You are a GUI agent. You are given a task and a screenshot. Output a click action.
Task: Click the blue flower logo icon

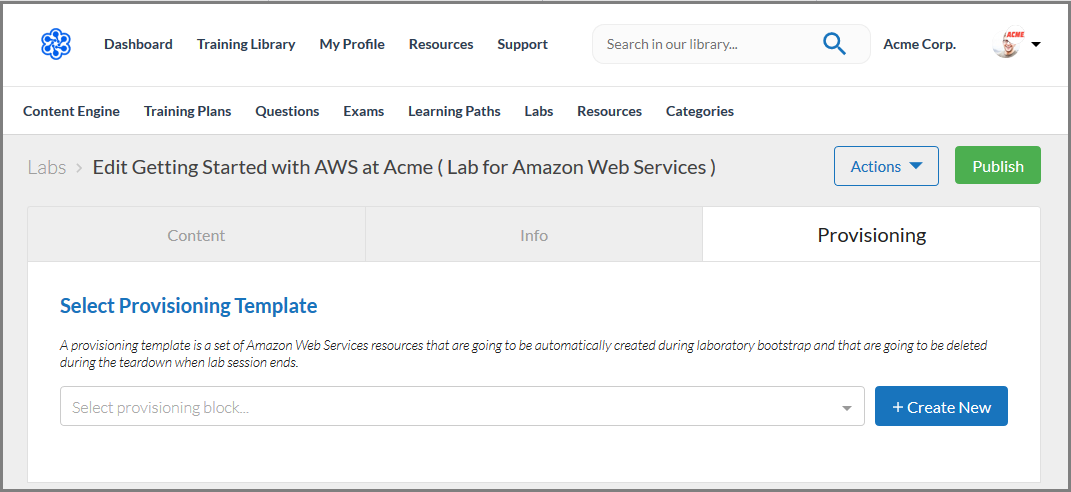coord(55,44)
